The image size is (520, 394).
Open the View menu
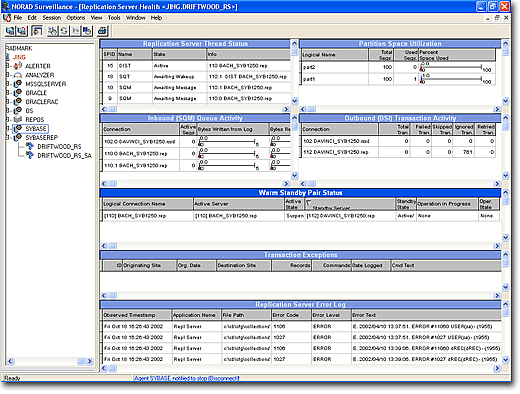[96, 18]
